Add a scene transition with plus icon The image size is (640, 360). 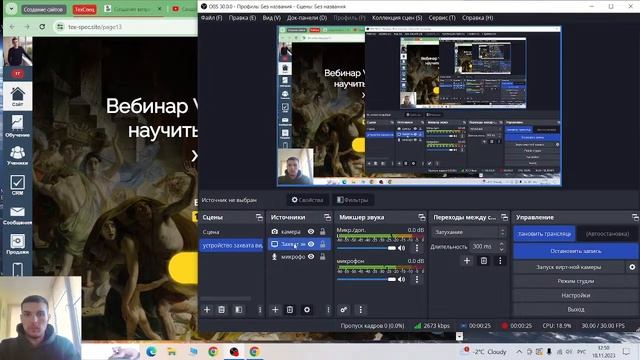click(x=467, y=260)
